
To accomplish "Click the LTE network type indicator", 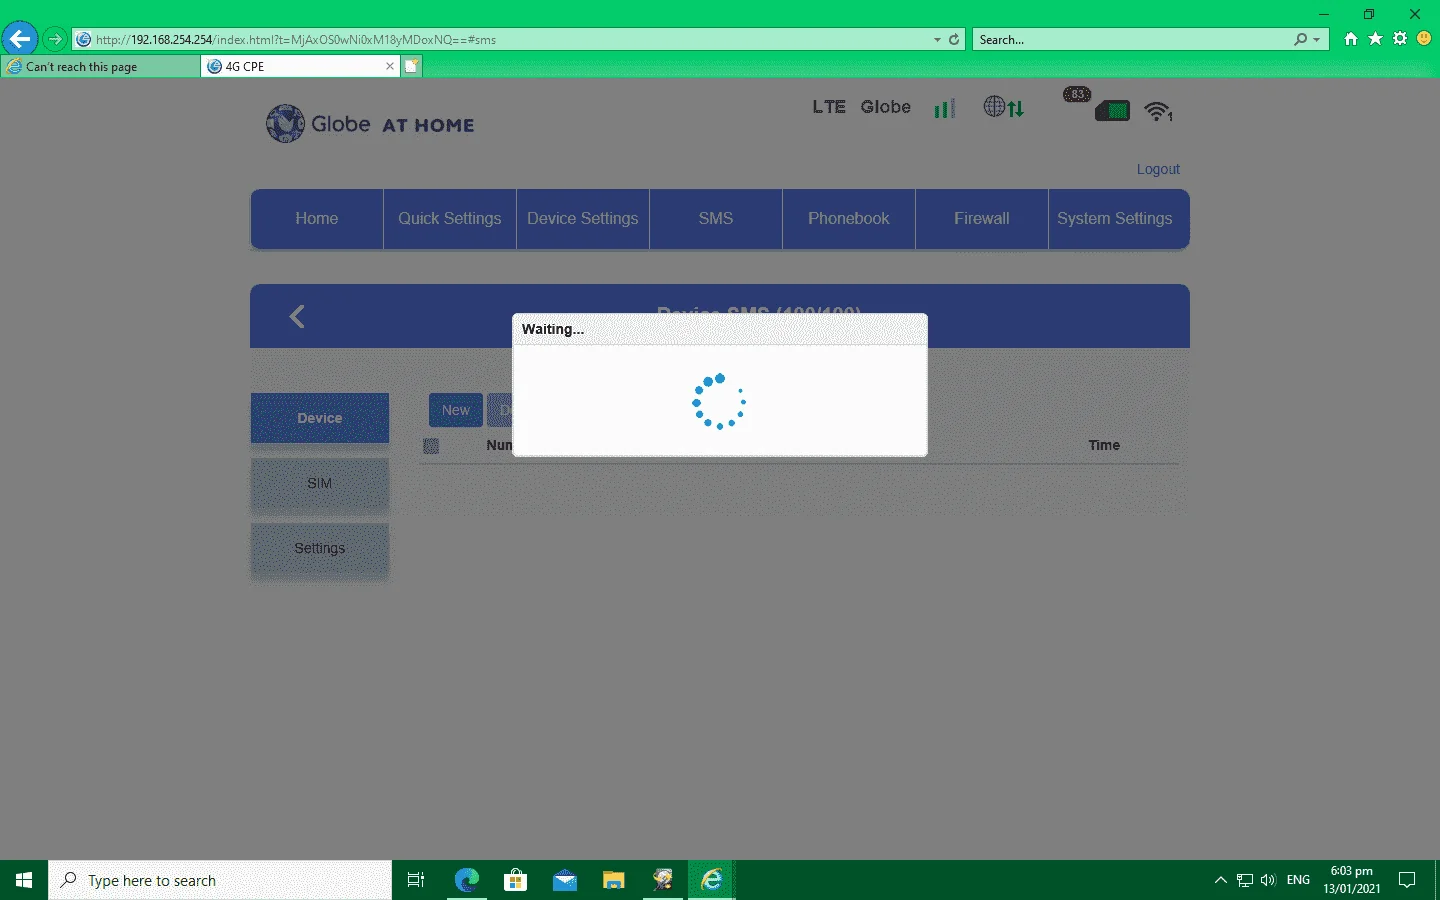I will 829,107.
